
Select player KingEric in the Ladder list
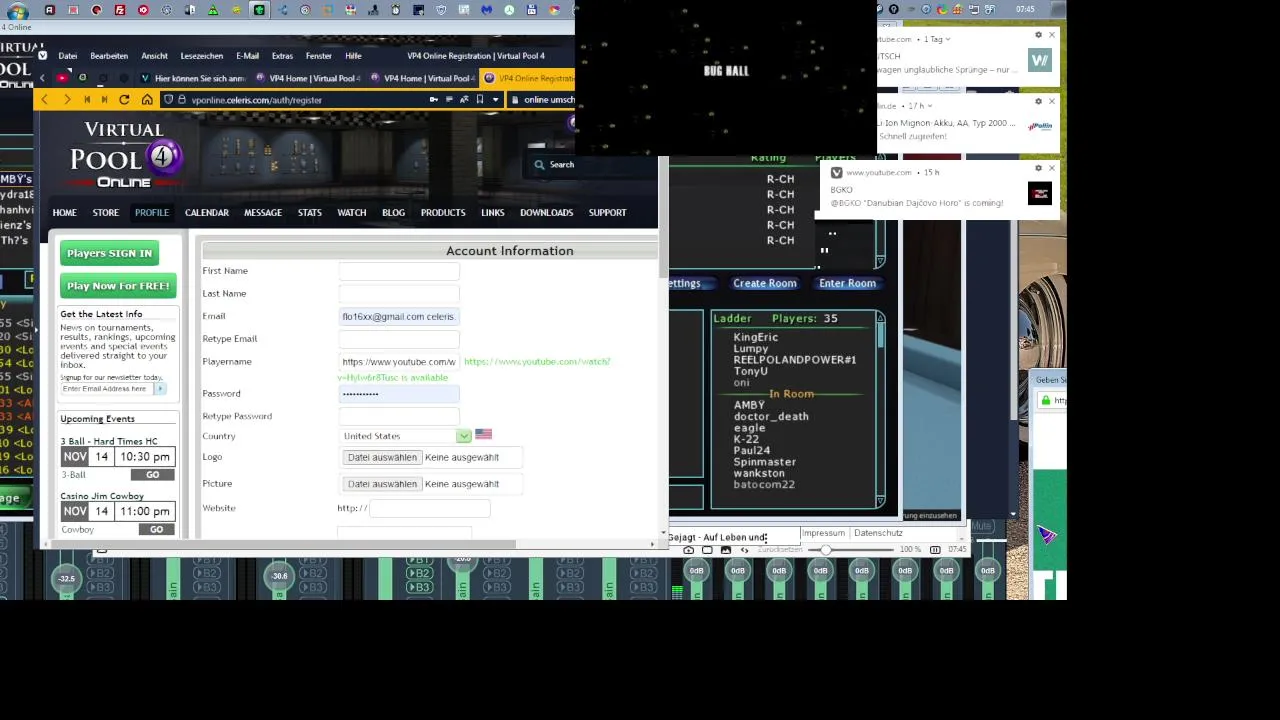755,338
